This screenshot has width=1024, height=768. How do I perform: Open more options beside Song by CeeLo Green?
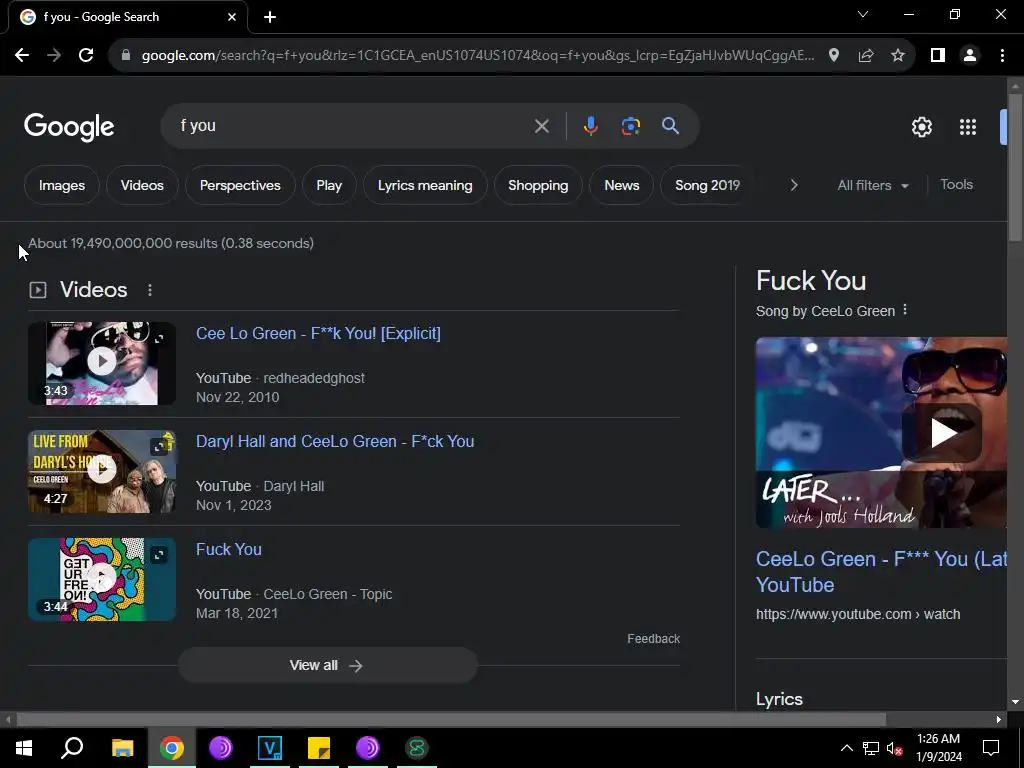[904, 310]
